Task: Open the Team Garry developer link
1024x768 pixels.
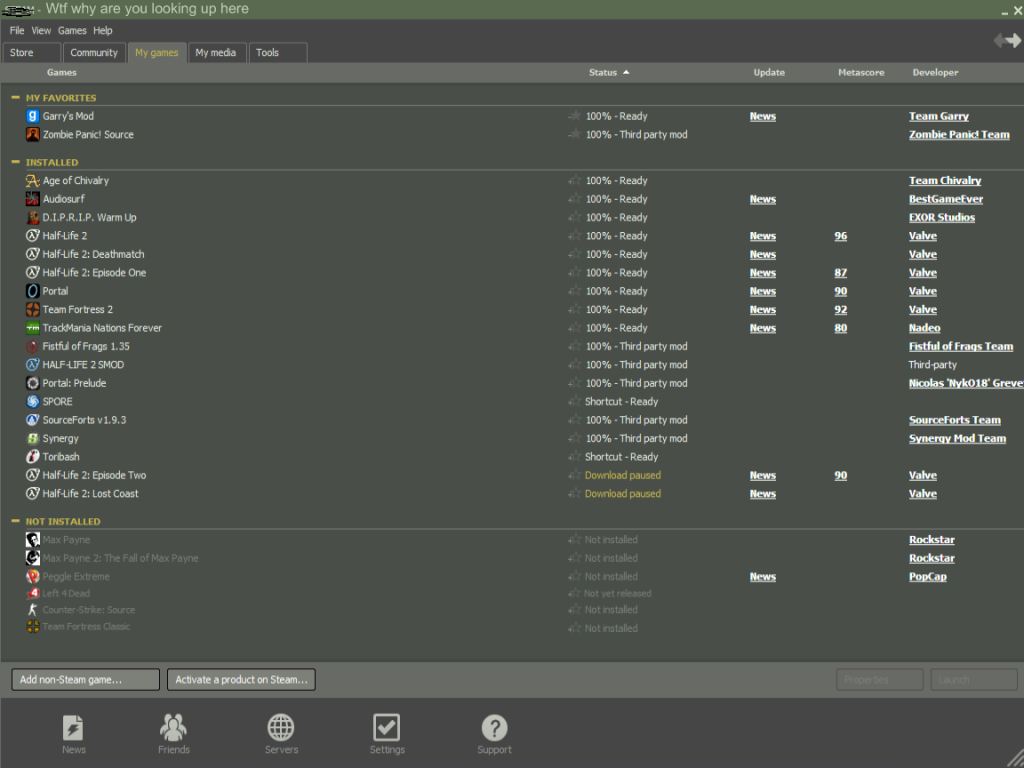Action: point(938,116)
